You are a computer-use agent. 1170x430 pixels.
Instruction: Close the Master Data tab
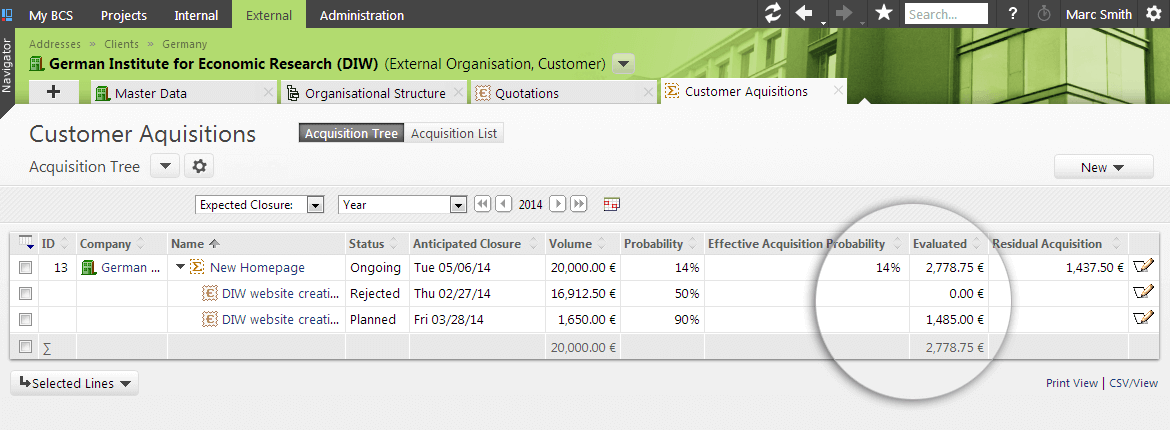[269, 93]
